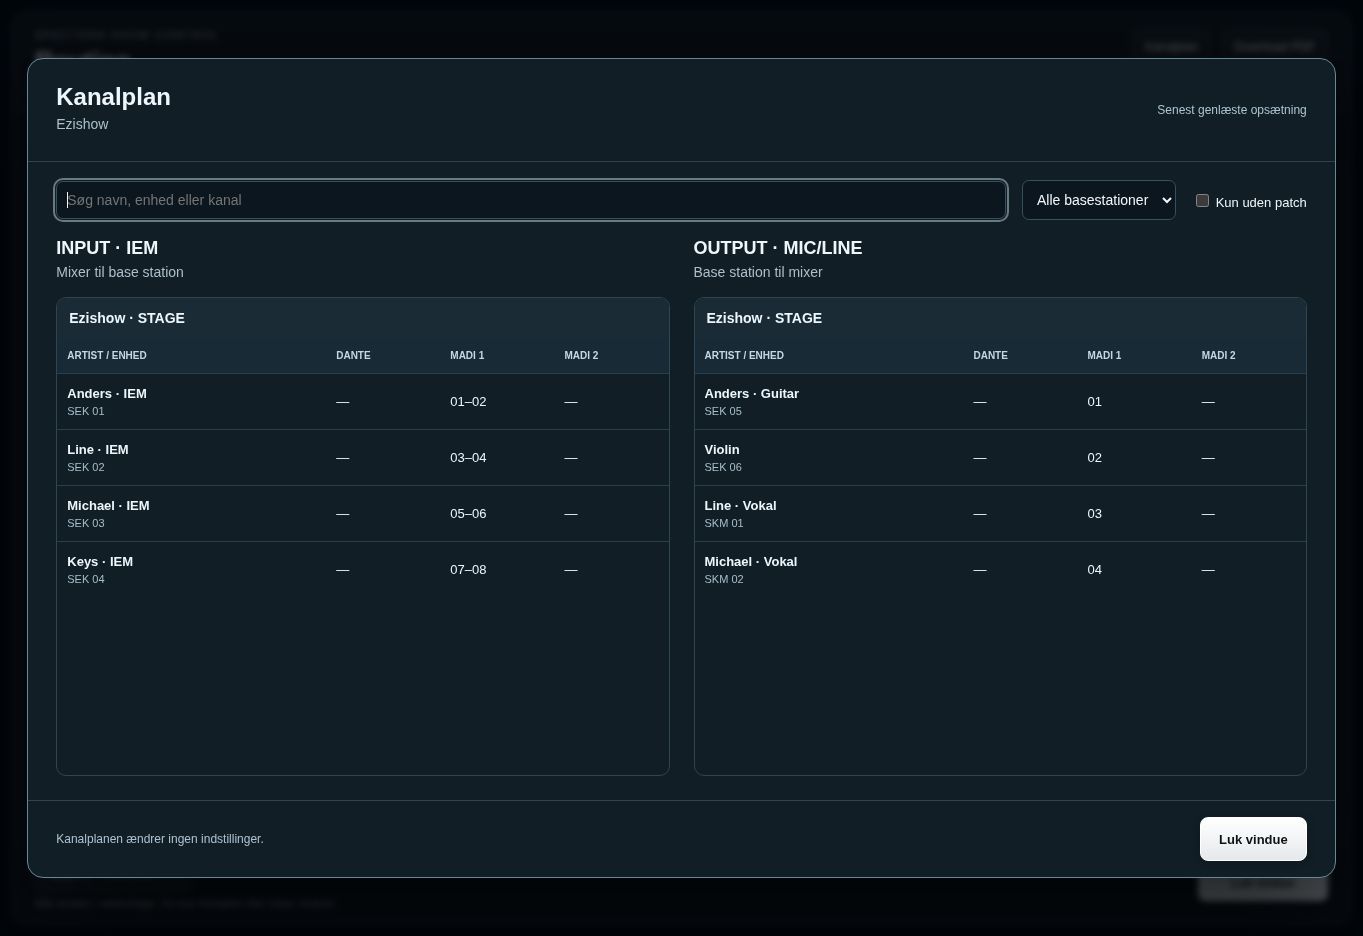
Task: Click the Kanalplan dialog title
Action: click(113, 97)
